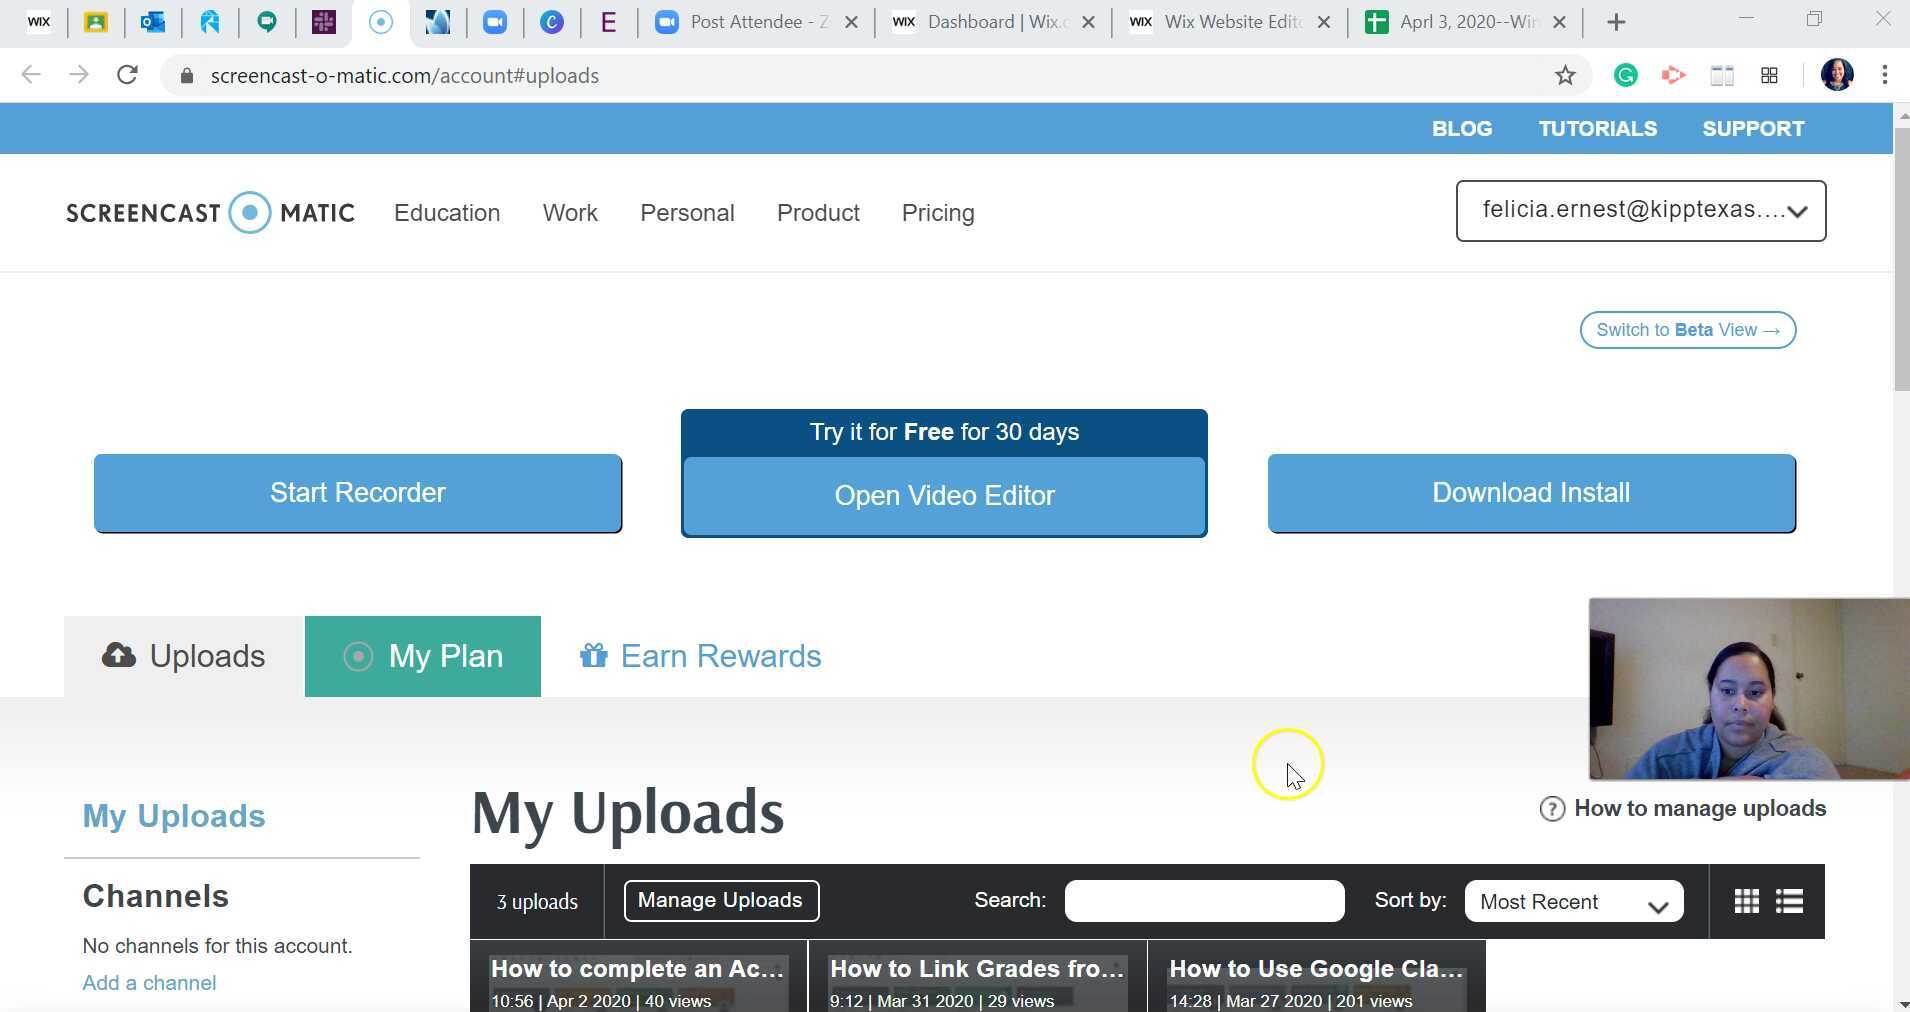Open the Zoom app tab in browser
The width and height of the screenshot is (1910, 1012).
pyautogui.click(x=755, y=21)
